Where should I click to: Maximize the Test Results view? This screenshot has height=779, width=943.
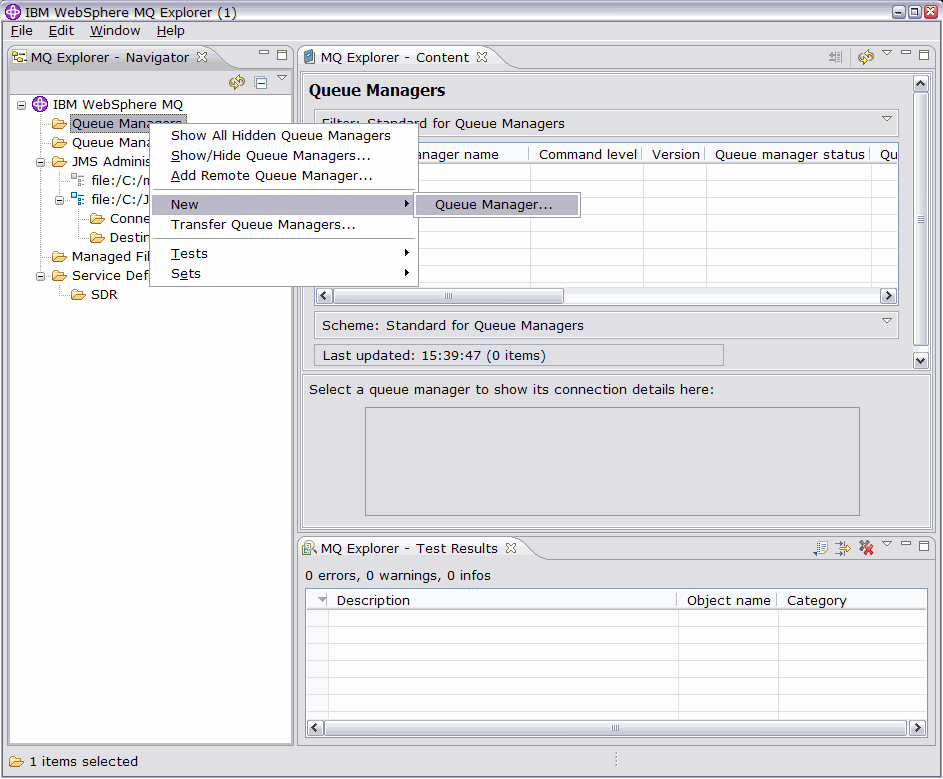[x=923, y=547]
